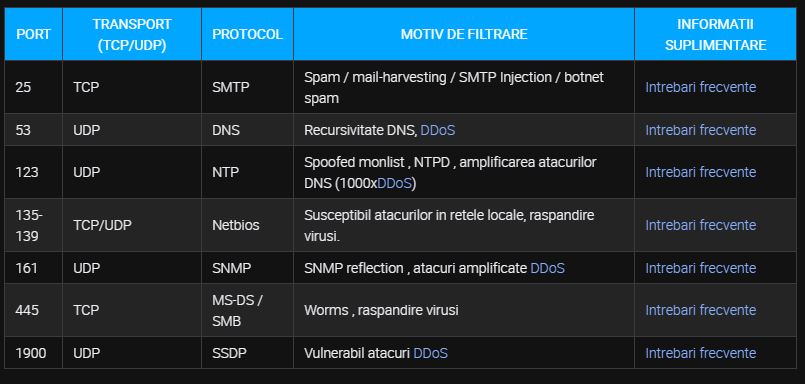The height and width of the screenshot is (384, 805).
Task: Select the MS-DS / SMB protocol cell
Action: pyautogui.click(x=247, y=310)
